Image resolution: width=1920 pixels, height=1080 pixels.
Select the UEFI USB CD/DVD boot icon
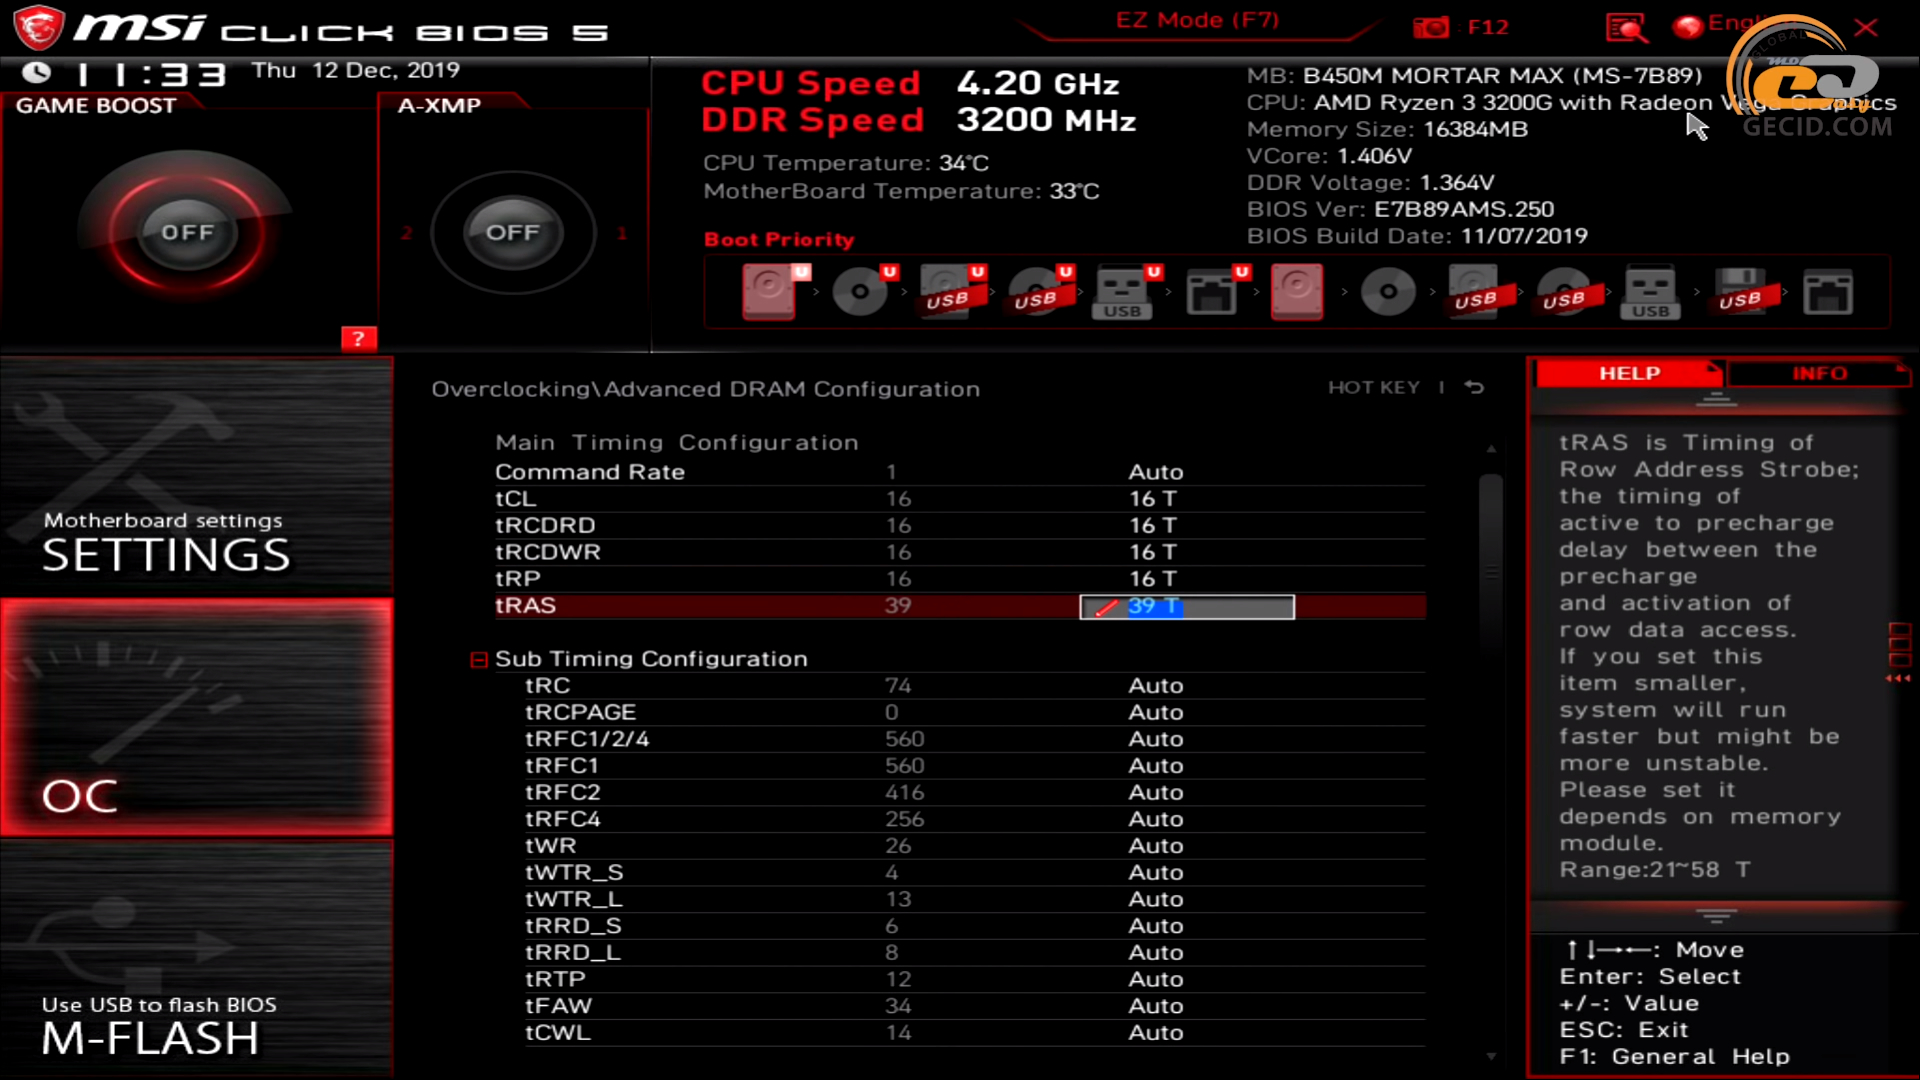click(1040, 292)
